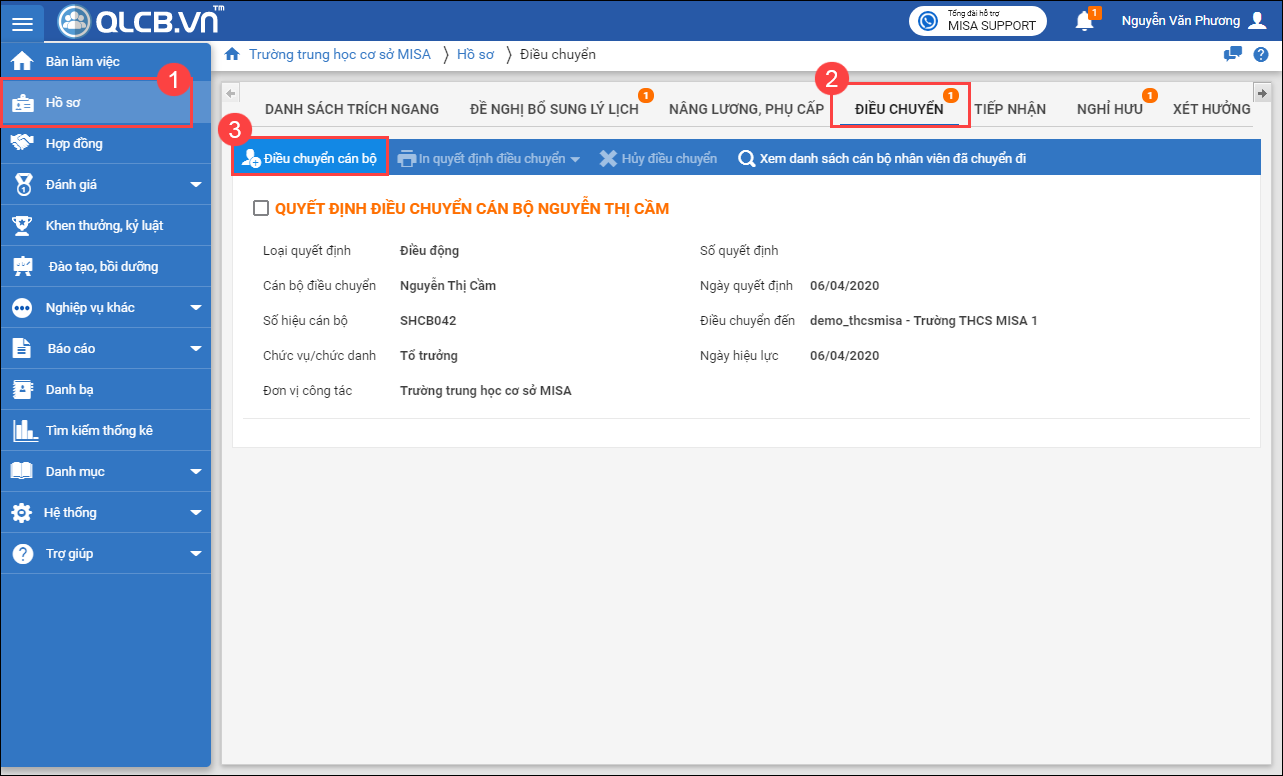Switch to the Tiếp nhận tab

coord(1010,109)
